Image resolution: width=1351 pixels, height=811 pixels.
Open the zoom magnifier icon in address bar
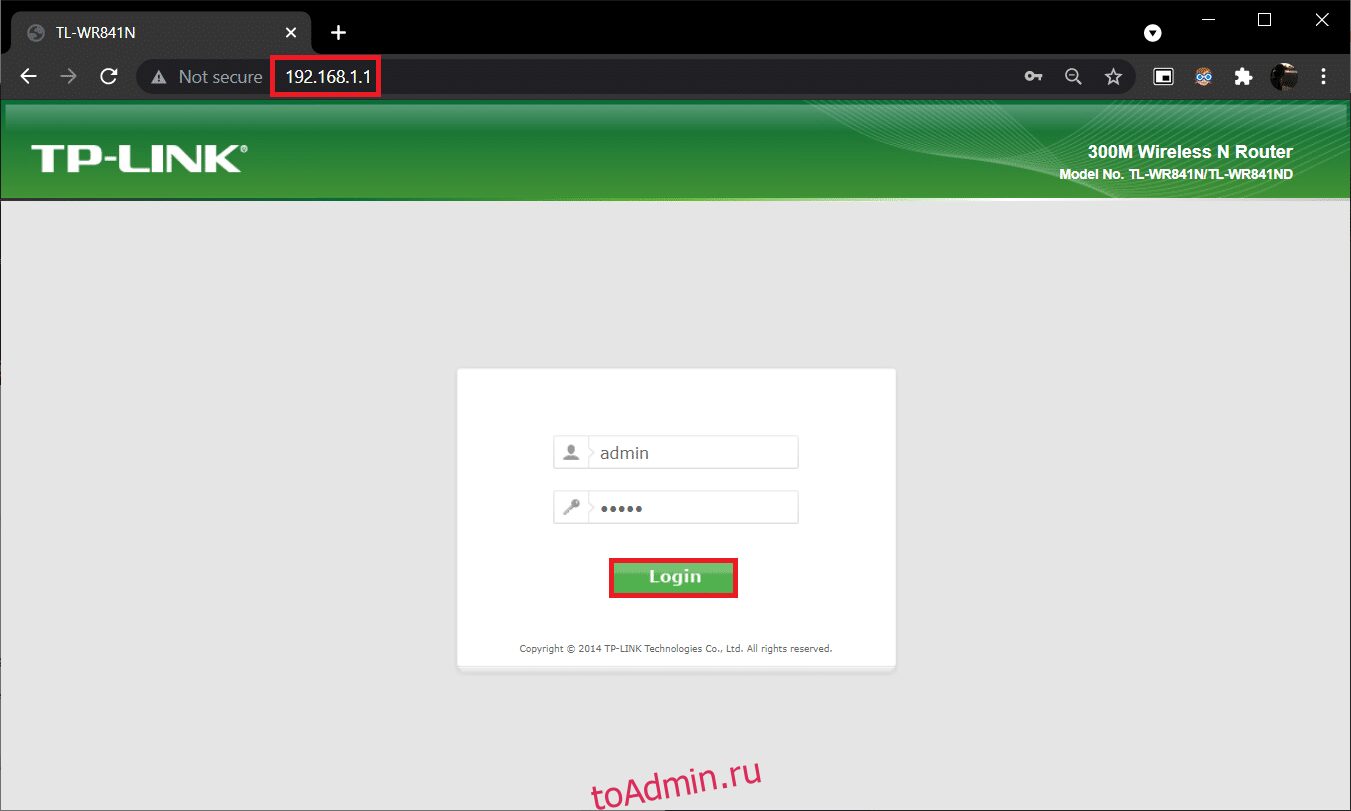(x=1073, y=76)
